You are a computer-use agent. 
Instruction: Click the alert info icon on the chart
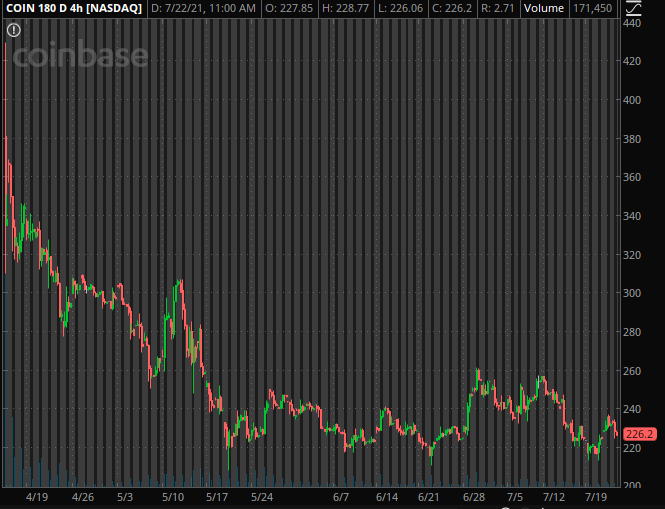(x=14, y=30)
